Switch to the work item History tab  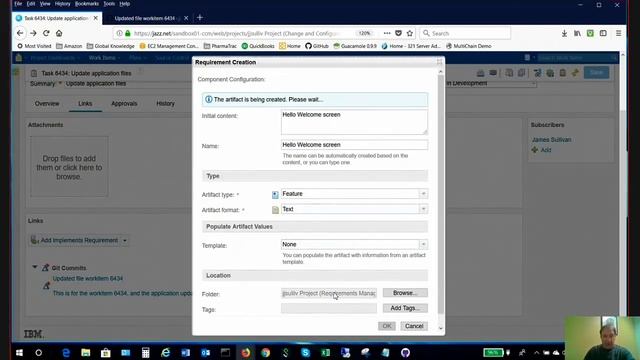(x=165, y=104)
